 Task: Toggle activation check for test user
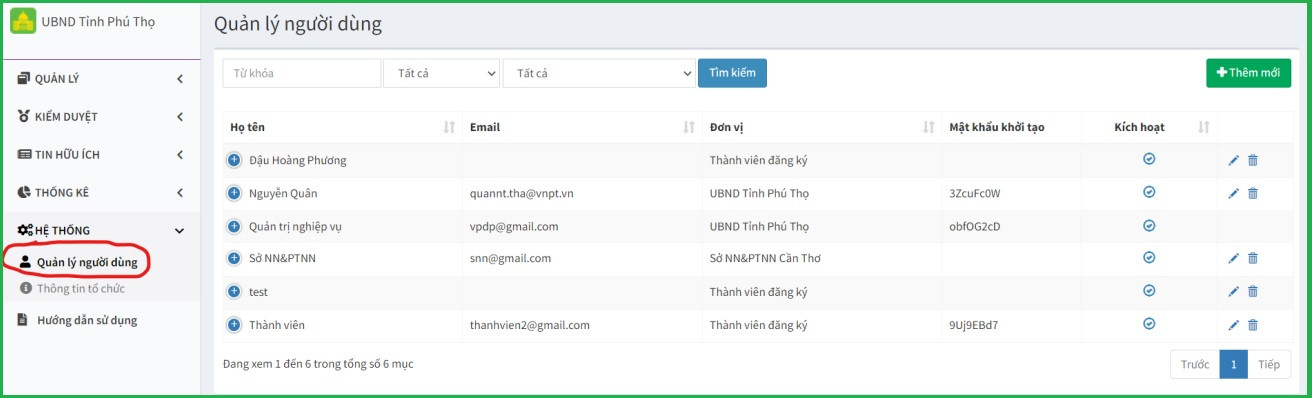1149,291
